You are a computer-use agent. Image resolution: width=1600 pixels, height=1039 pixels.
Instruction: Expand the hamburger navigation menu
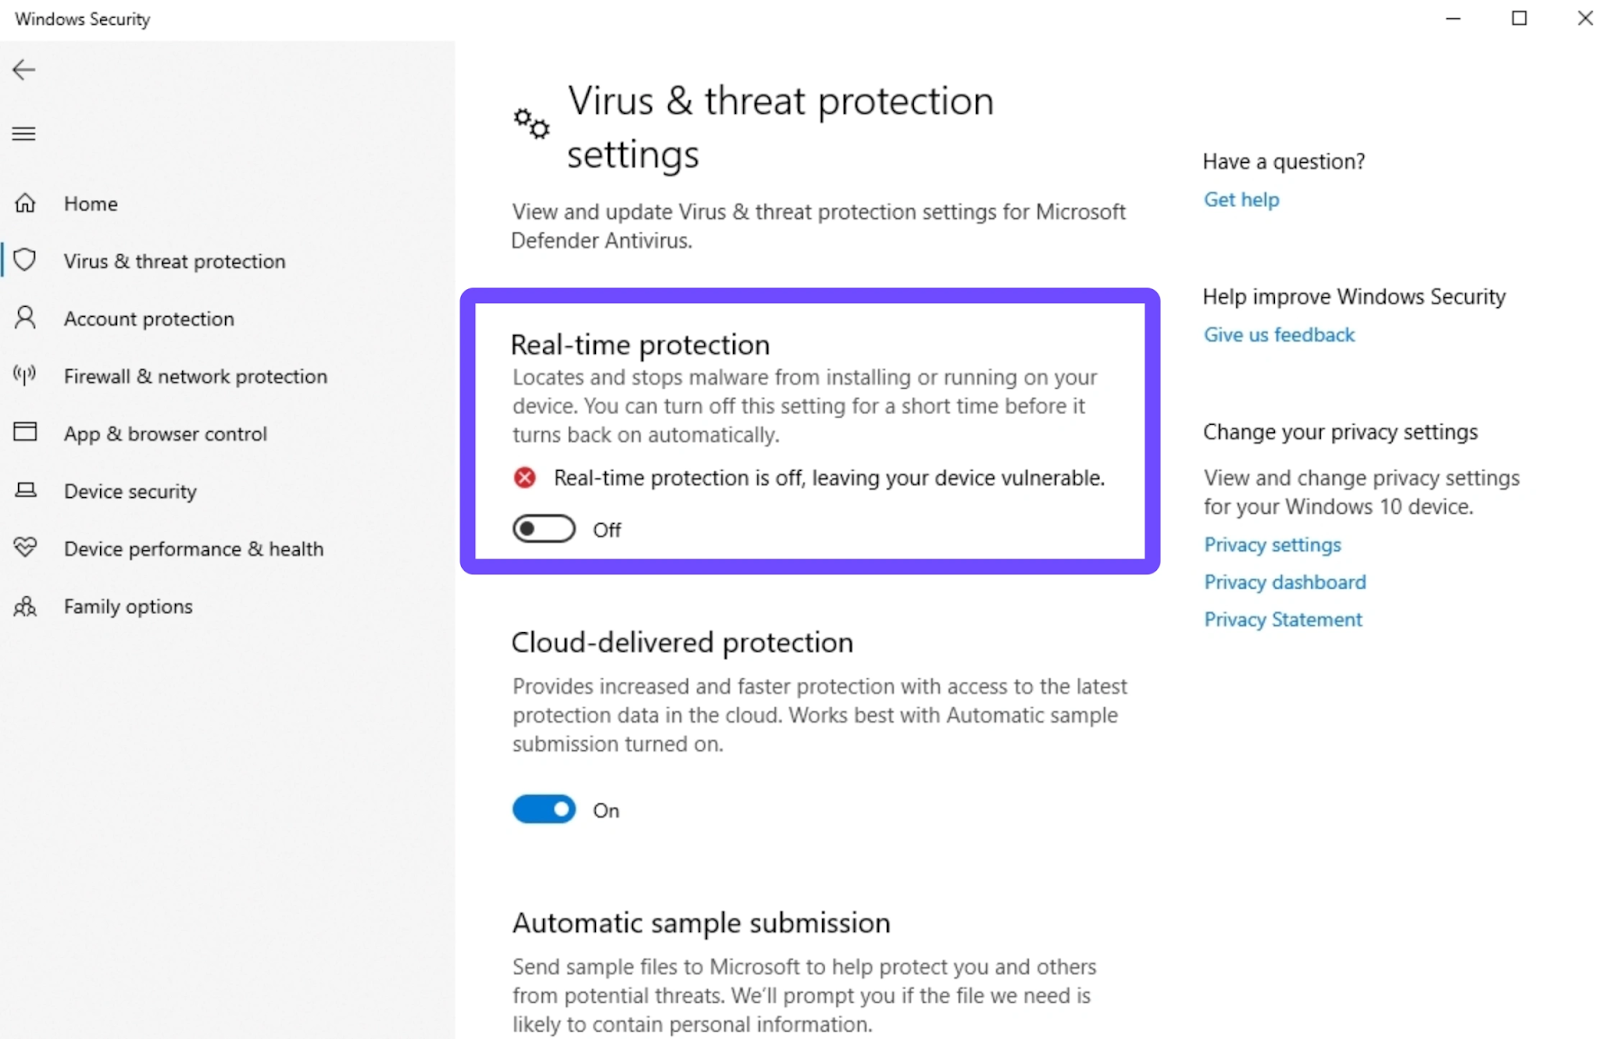pos(24,134)
